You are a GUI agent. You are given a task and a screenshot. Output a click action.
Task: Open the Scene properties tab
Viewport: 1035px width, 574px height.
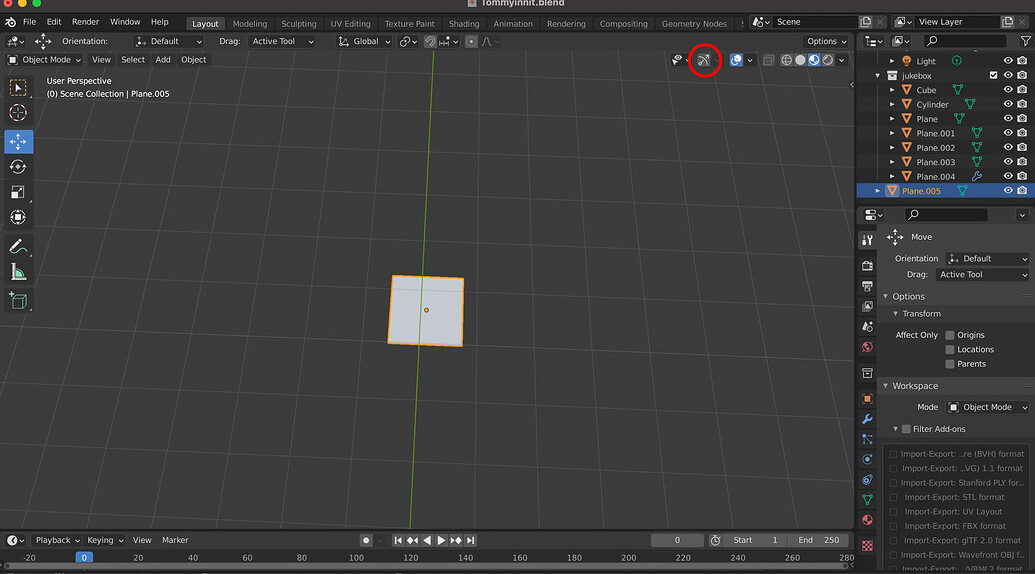coord(867,327)
